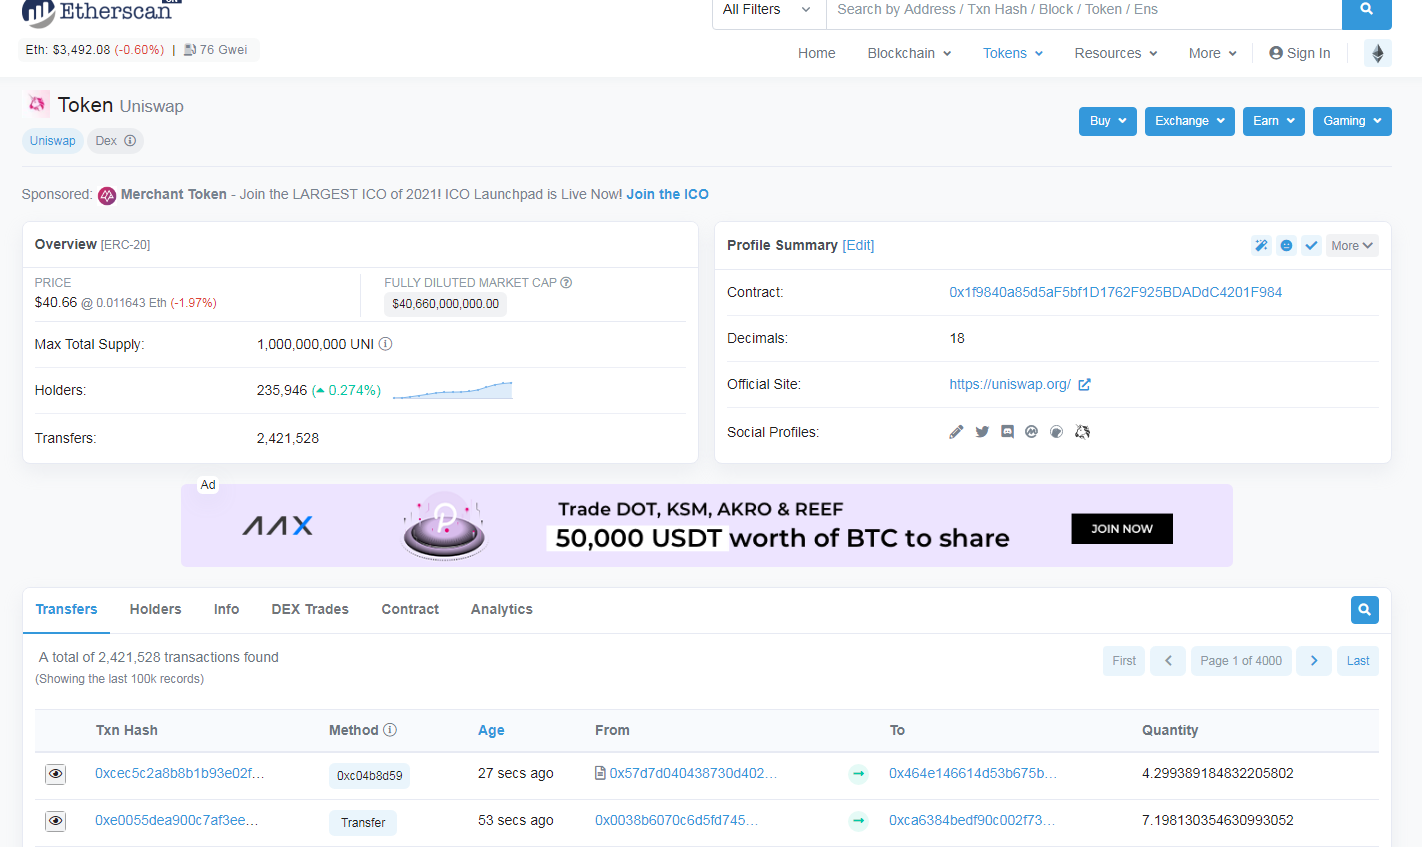Click the JOIN NOW button in the AAX ad
1422x847 pixels.
tap(1122, 529)
